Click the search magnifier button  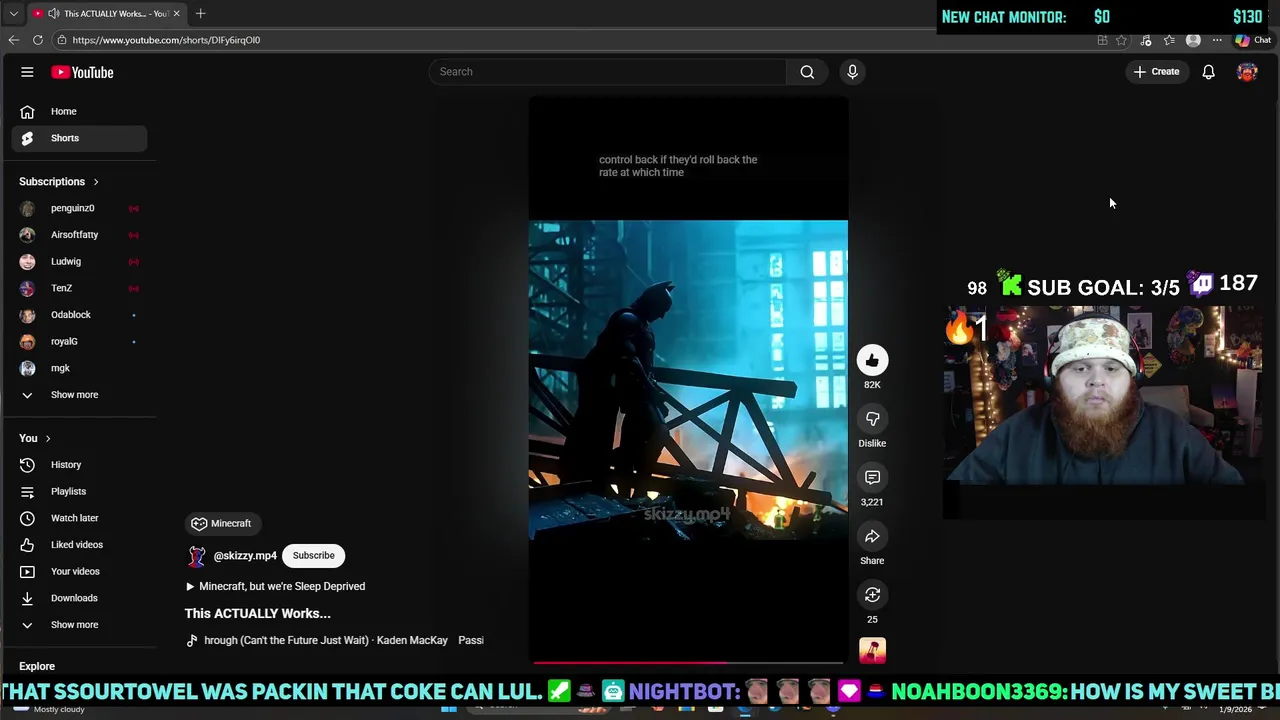tap(807, 72)
